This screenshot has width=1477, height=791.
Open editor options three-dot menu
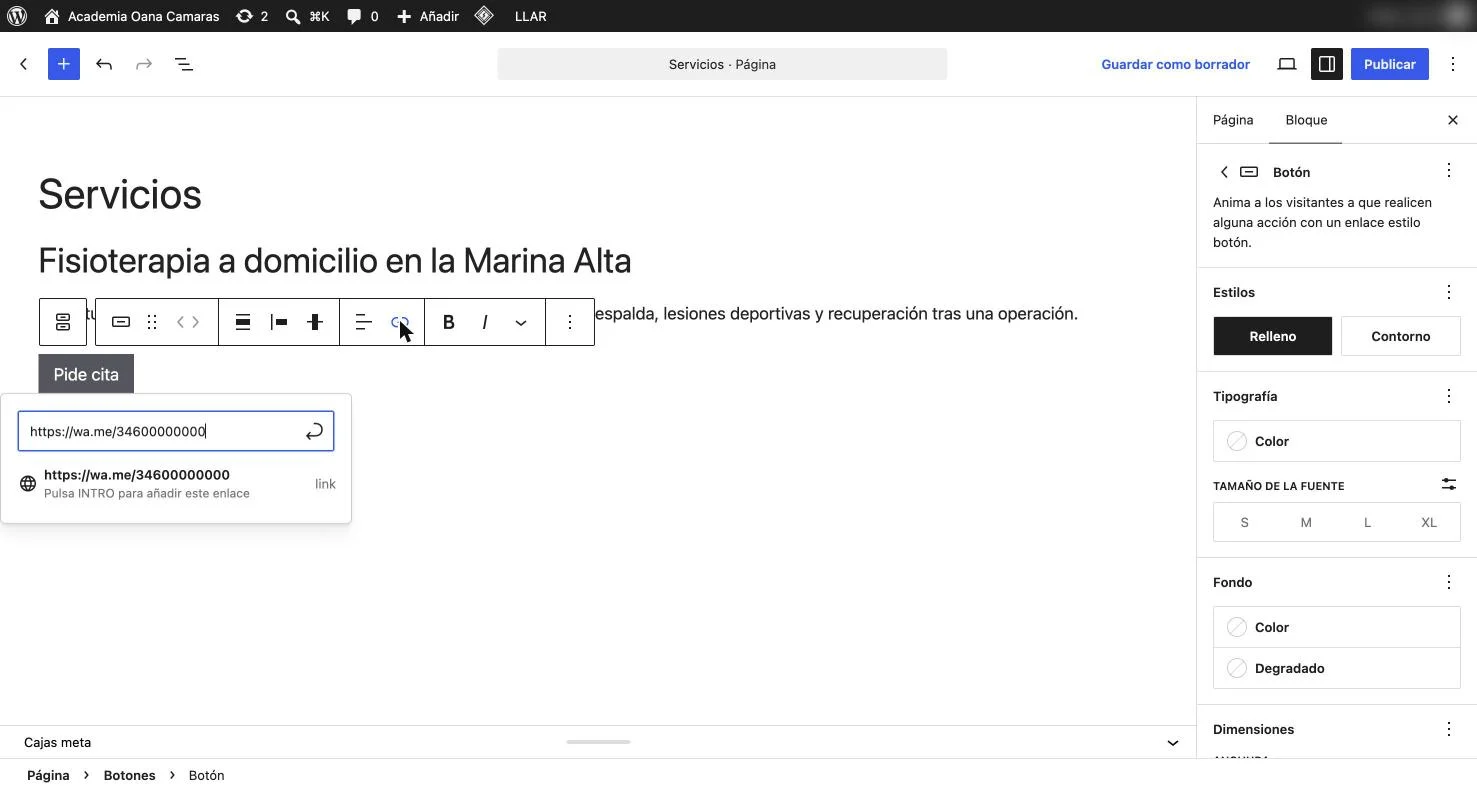point(1453,64)
